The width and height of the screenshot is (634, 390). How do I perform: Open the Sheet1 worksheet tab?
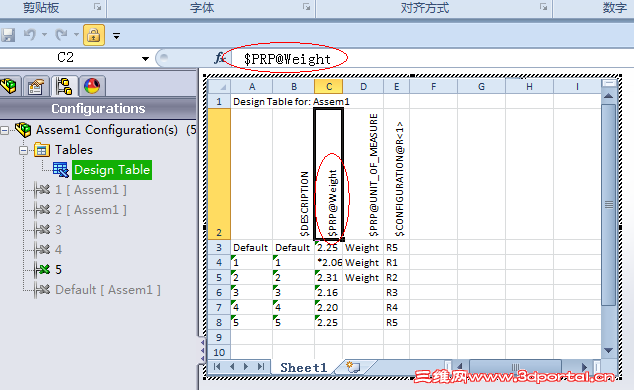click(x=304, y=367)
